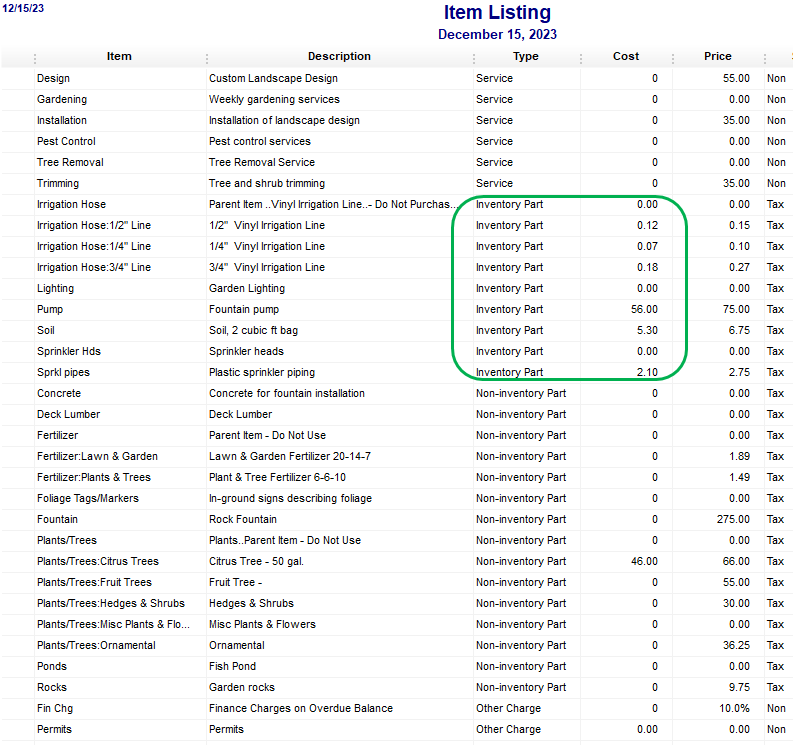Click the Fountain price 275.00
This screenshot has height=745, width=793.
click(733, 519)
